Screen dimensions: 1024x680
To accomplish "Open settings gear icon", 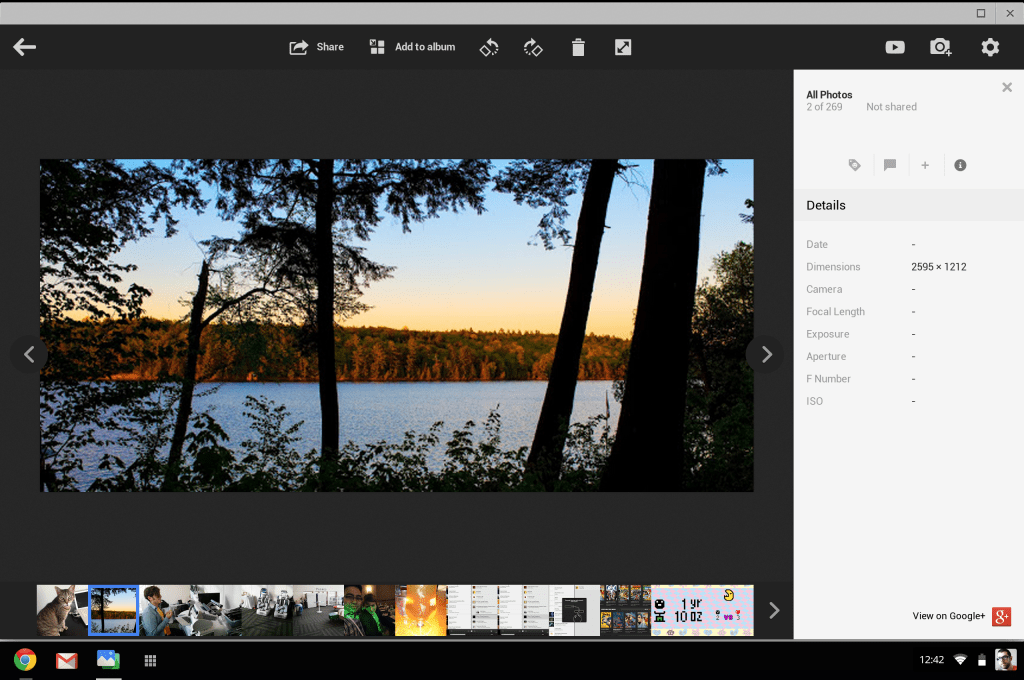I will pyautogui.click(x=990, y=47).
